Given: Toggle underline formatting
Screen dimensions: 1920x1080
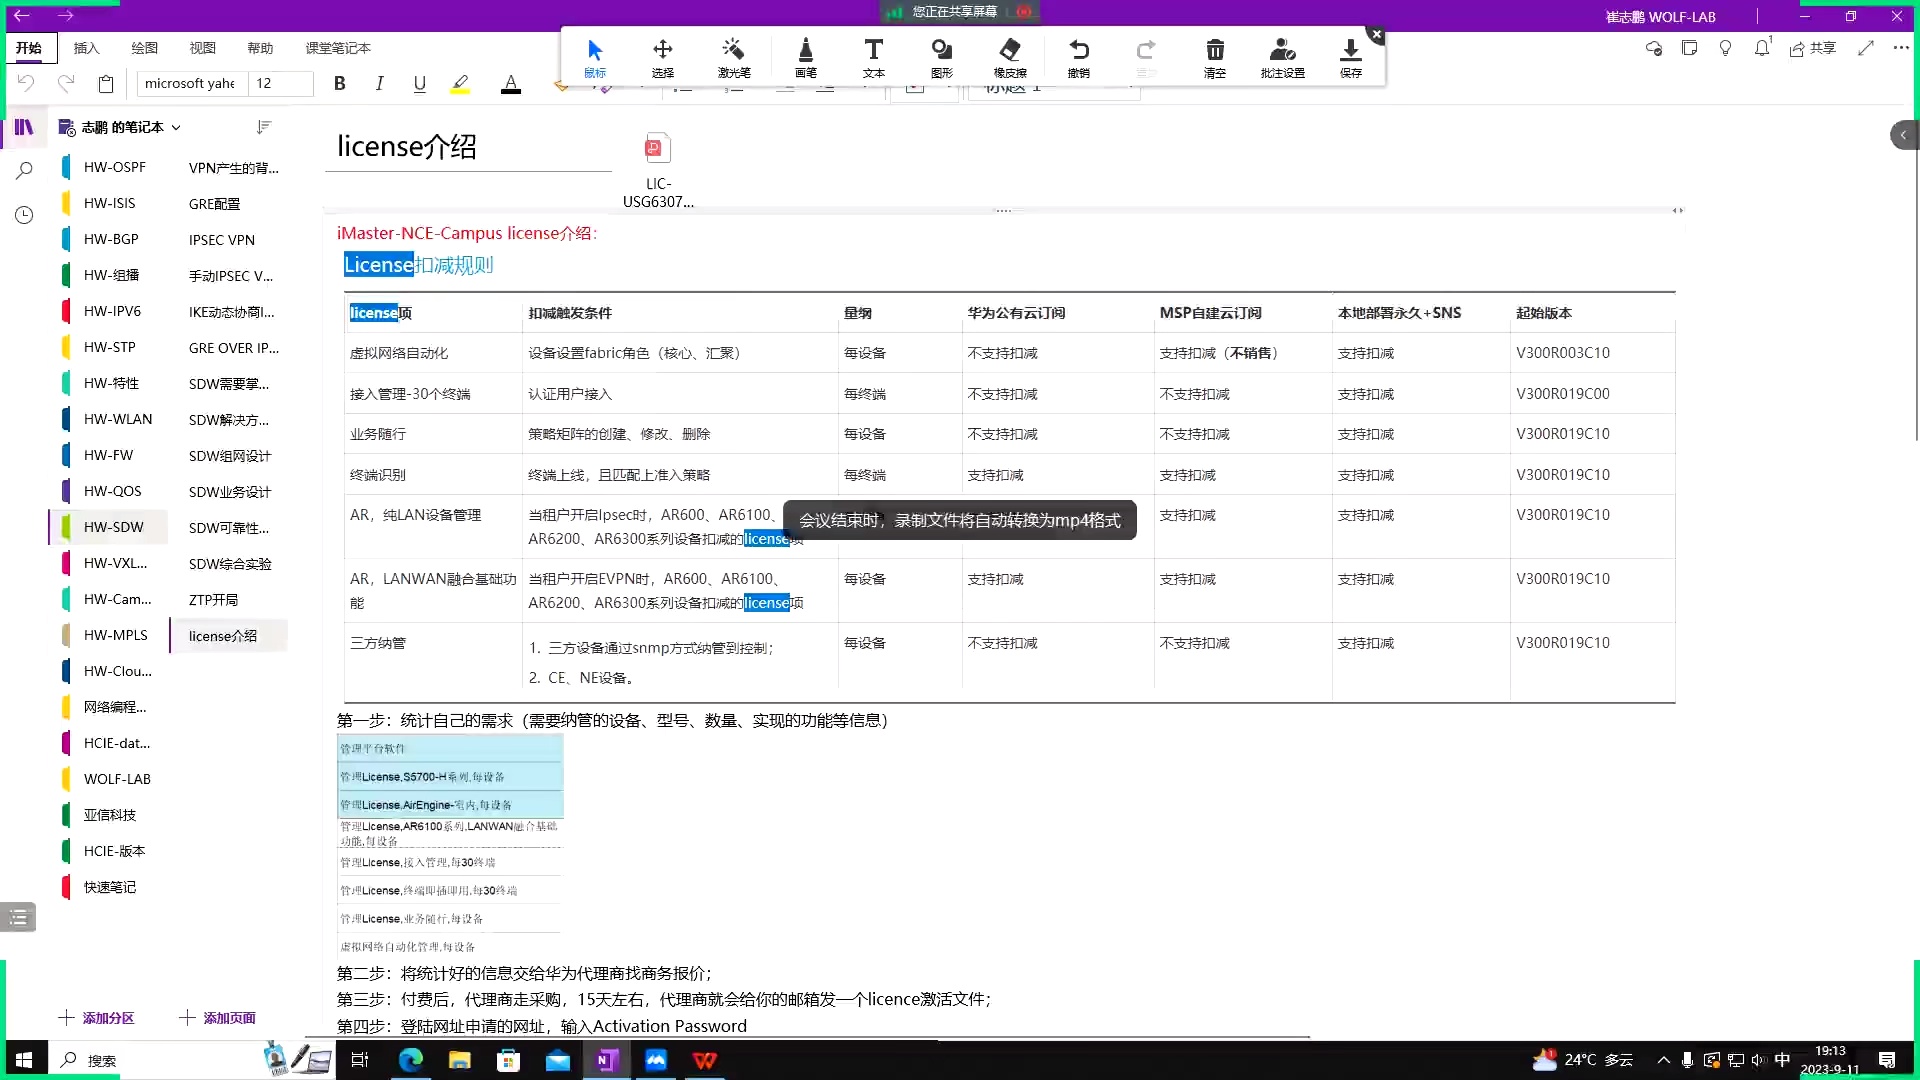Looking at the screenshot, I should (x=419, y=84).
